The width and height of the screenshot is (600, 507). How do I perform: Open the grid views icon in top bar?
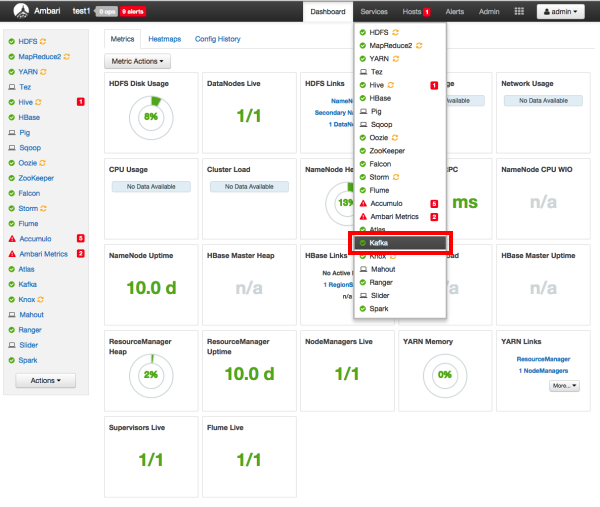519,11
